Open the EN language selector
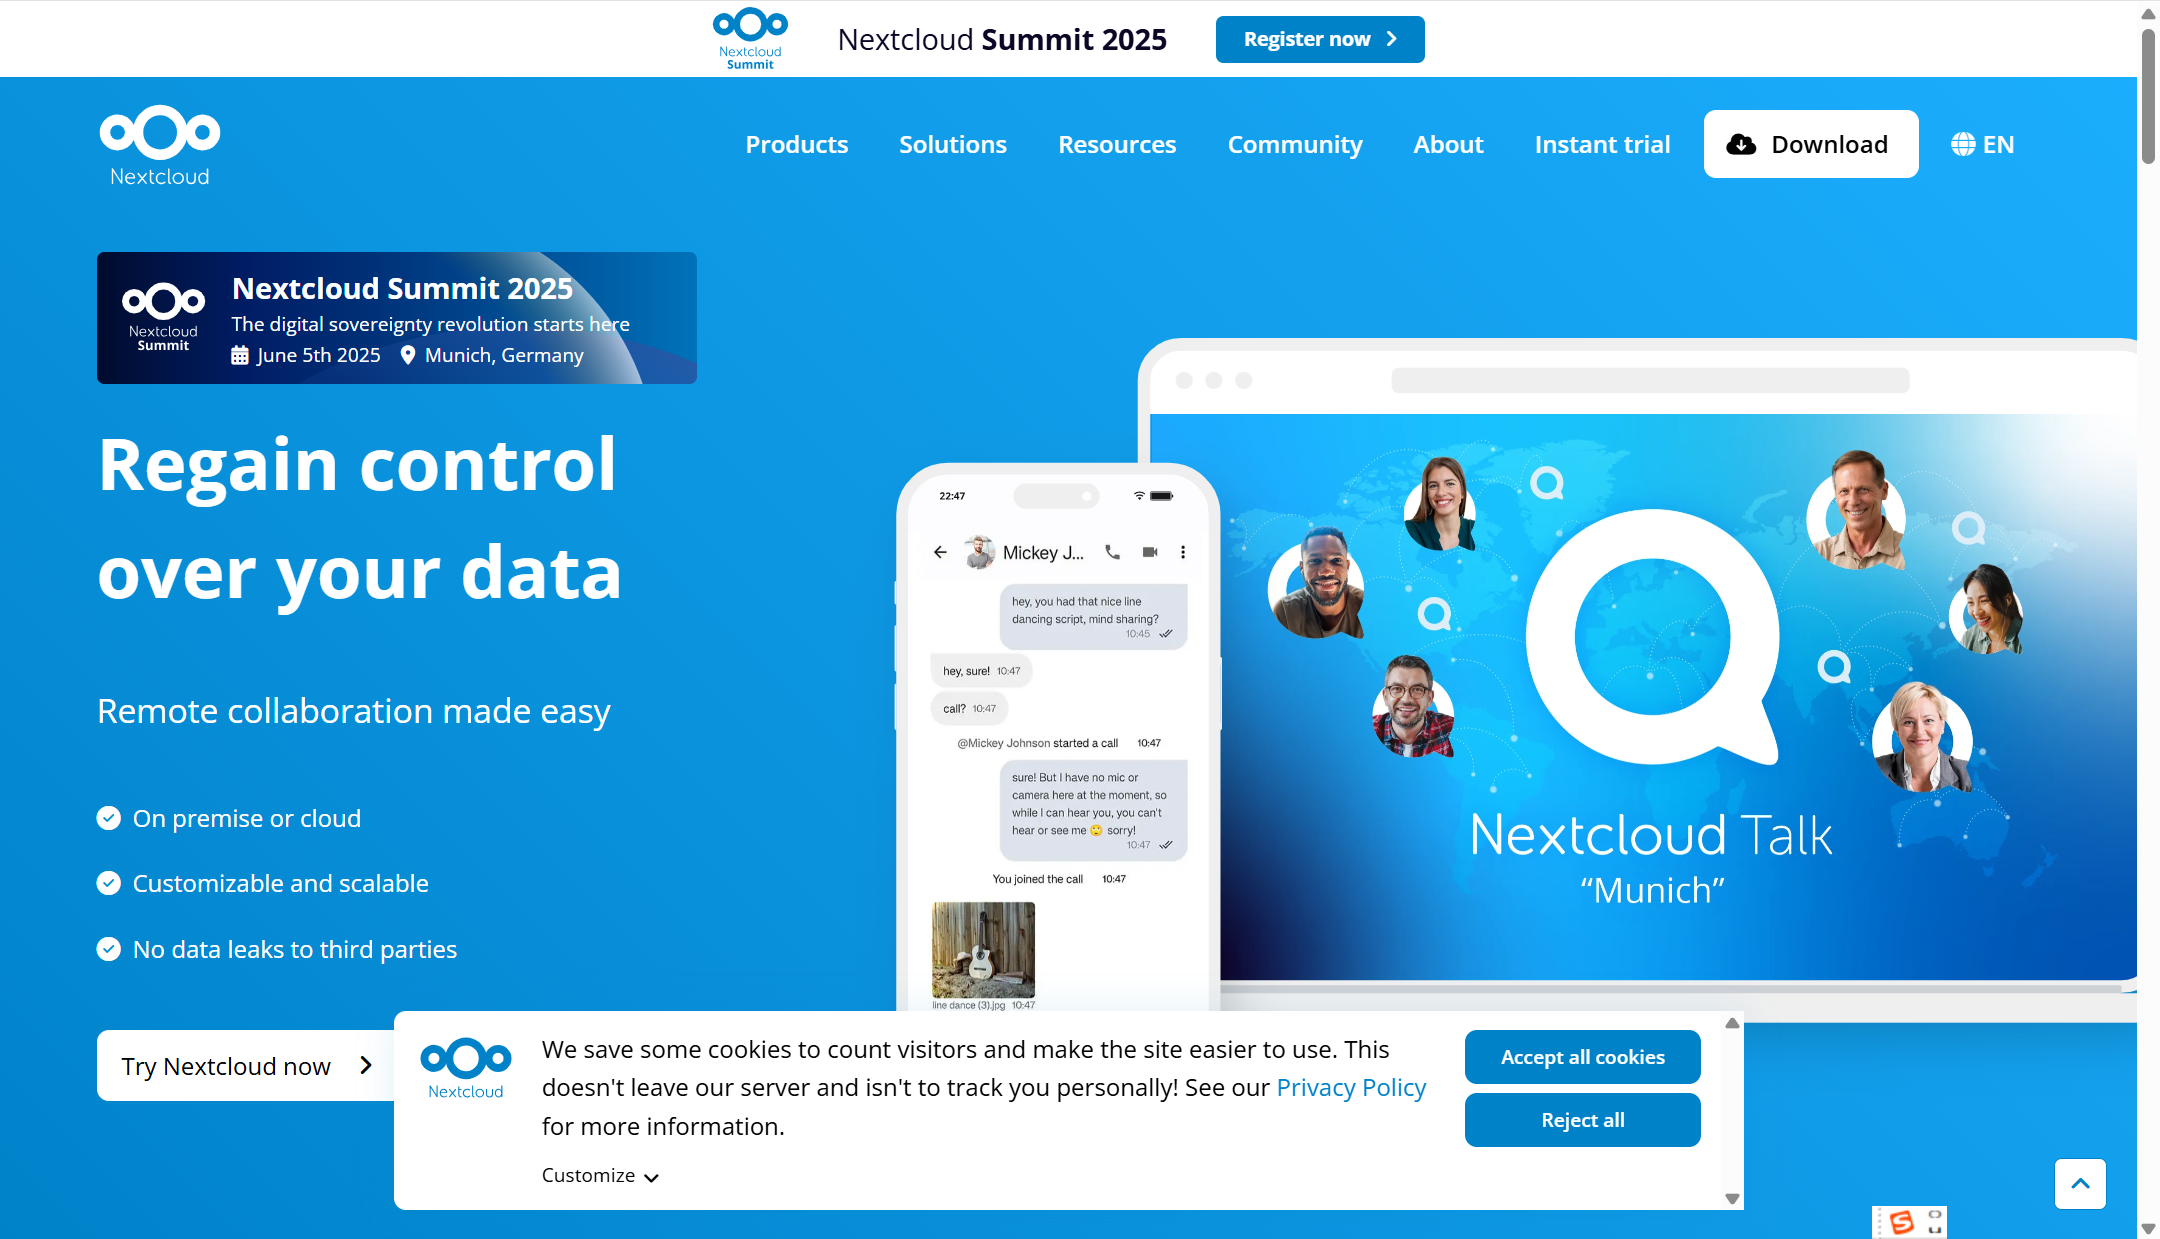2160x1239 pixels. [x=1997, y=144]
